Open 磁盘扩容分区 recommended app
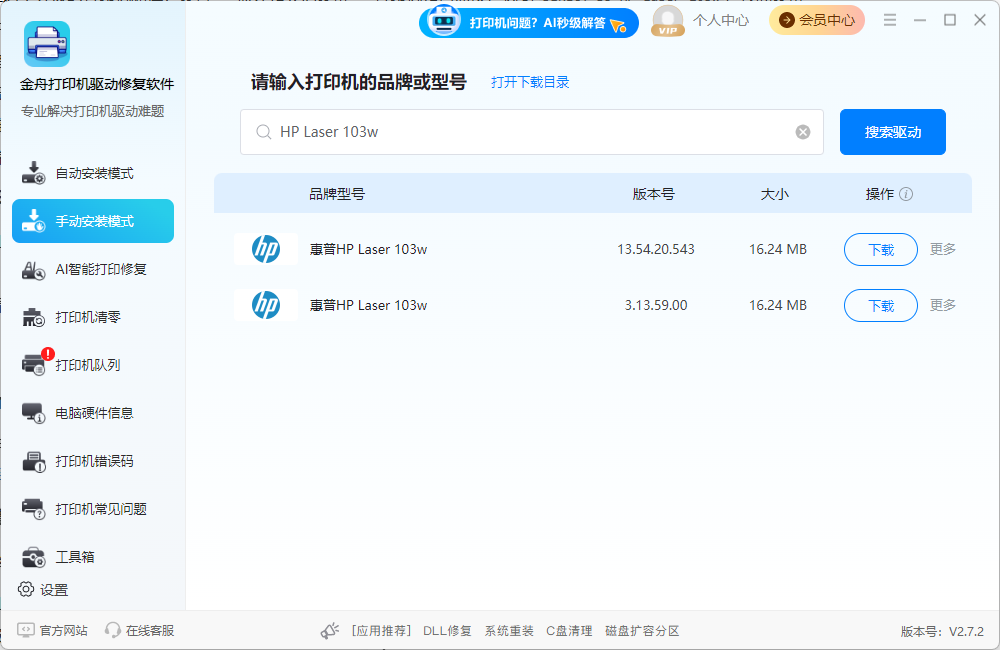Image resolution: width=1000 pixels, height=650 pixels. click(642, 631)
